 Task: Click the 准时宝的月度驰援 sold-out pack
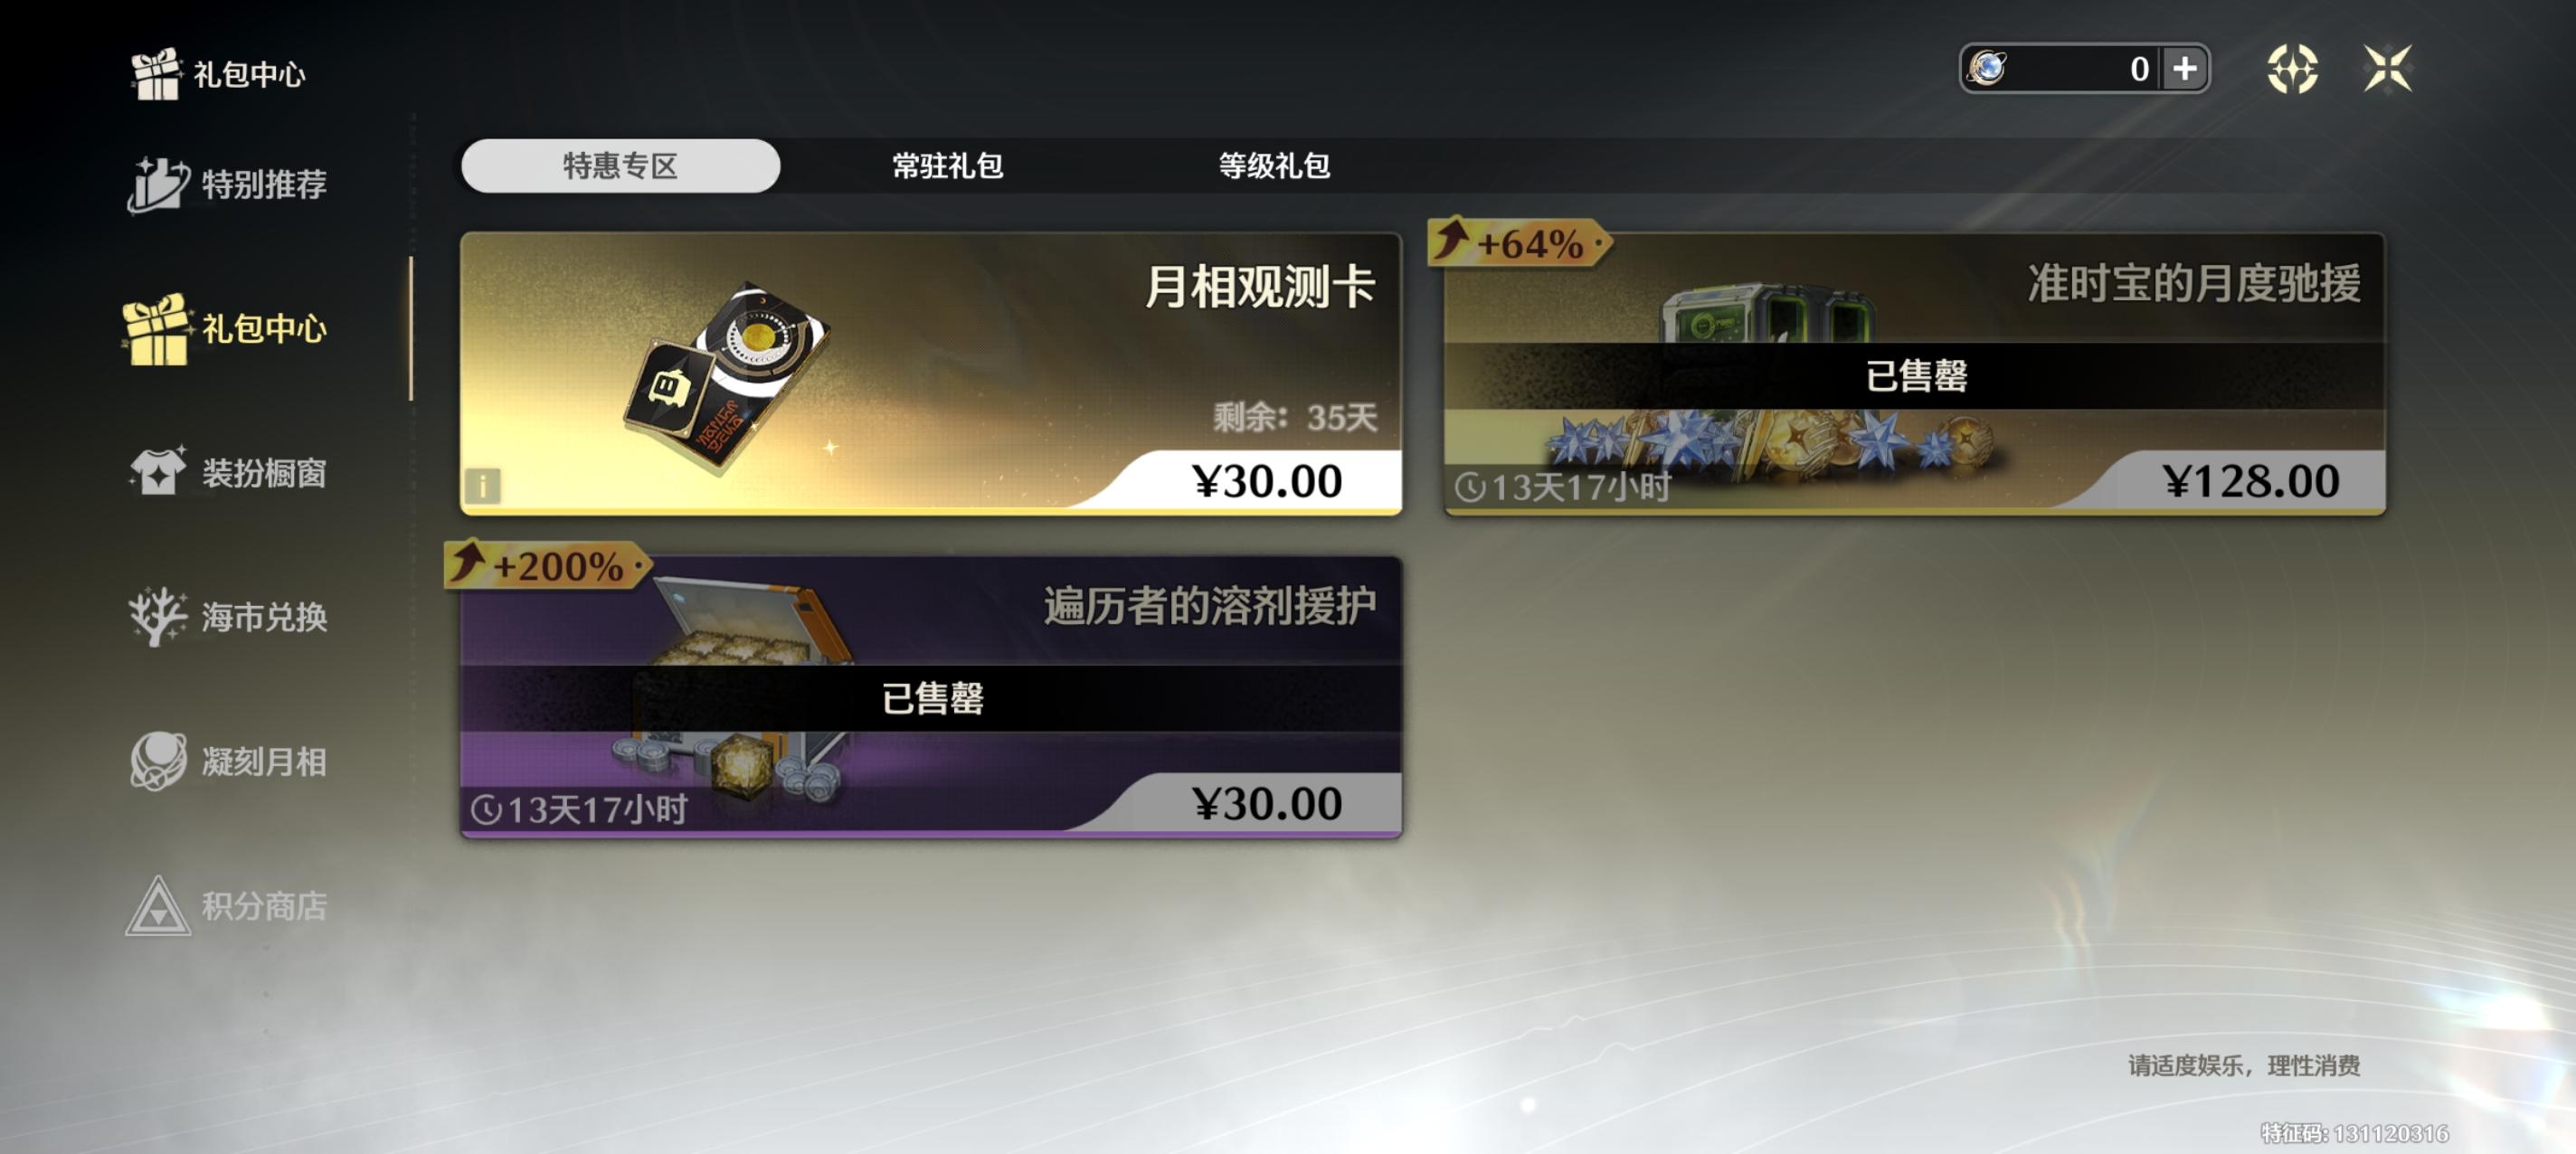tap(1914, 374)
